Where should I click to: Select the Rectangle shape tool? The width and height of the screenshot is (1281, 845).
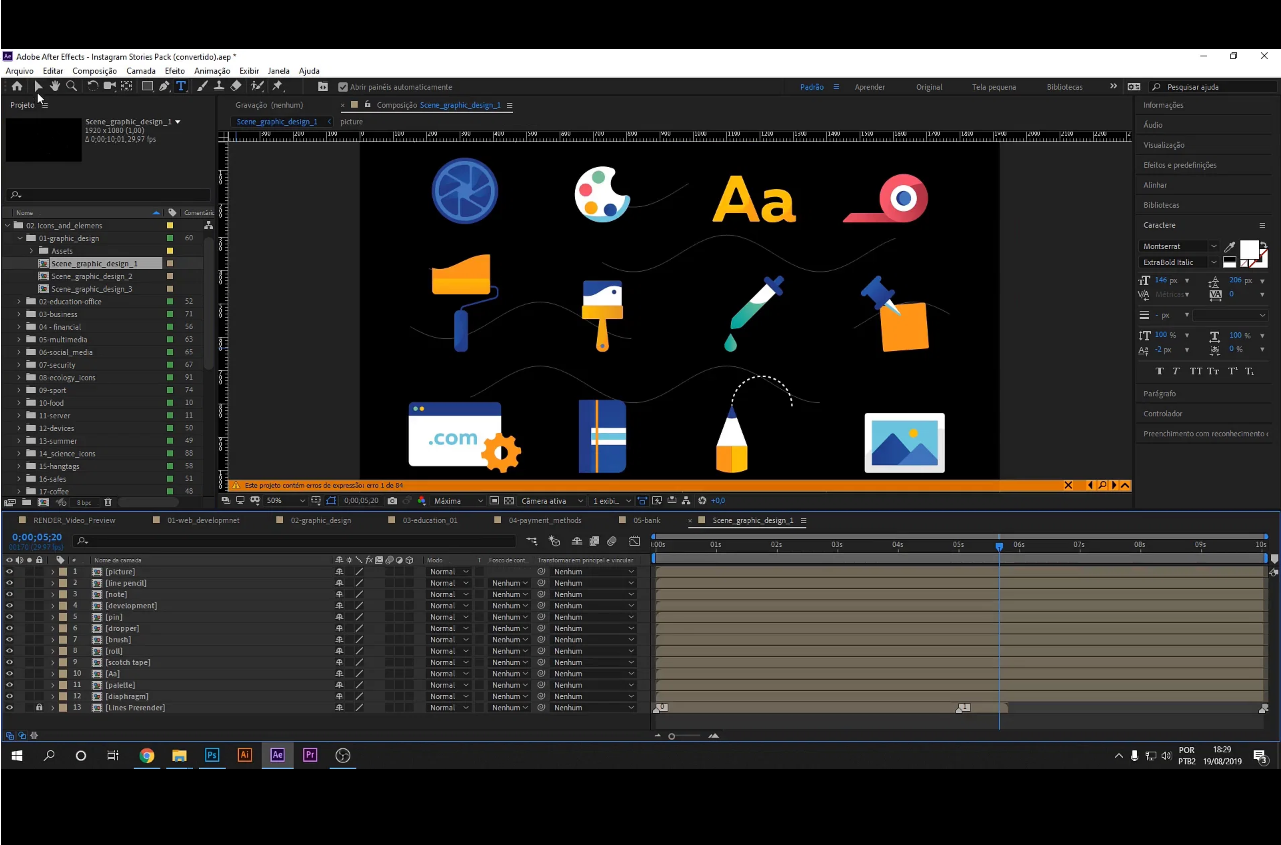pyautogui.click(x=147, y=86)
